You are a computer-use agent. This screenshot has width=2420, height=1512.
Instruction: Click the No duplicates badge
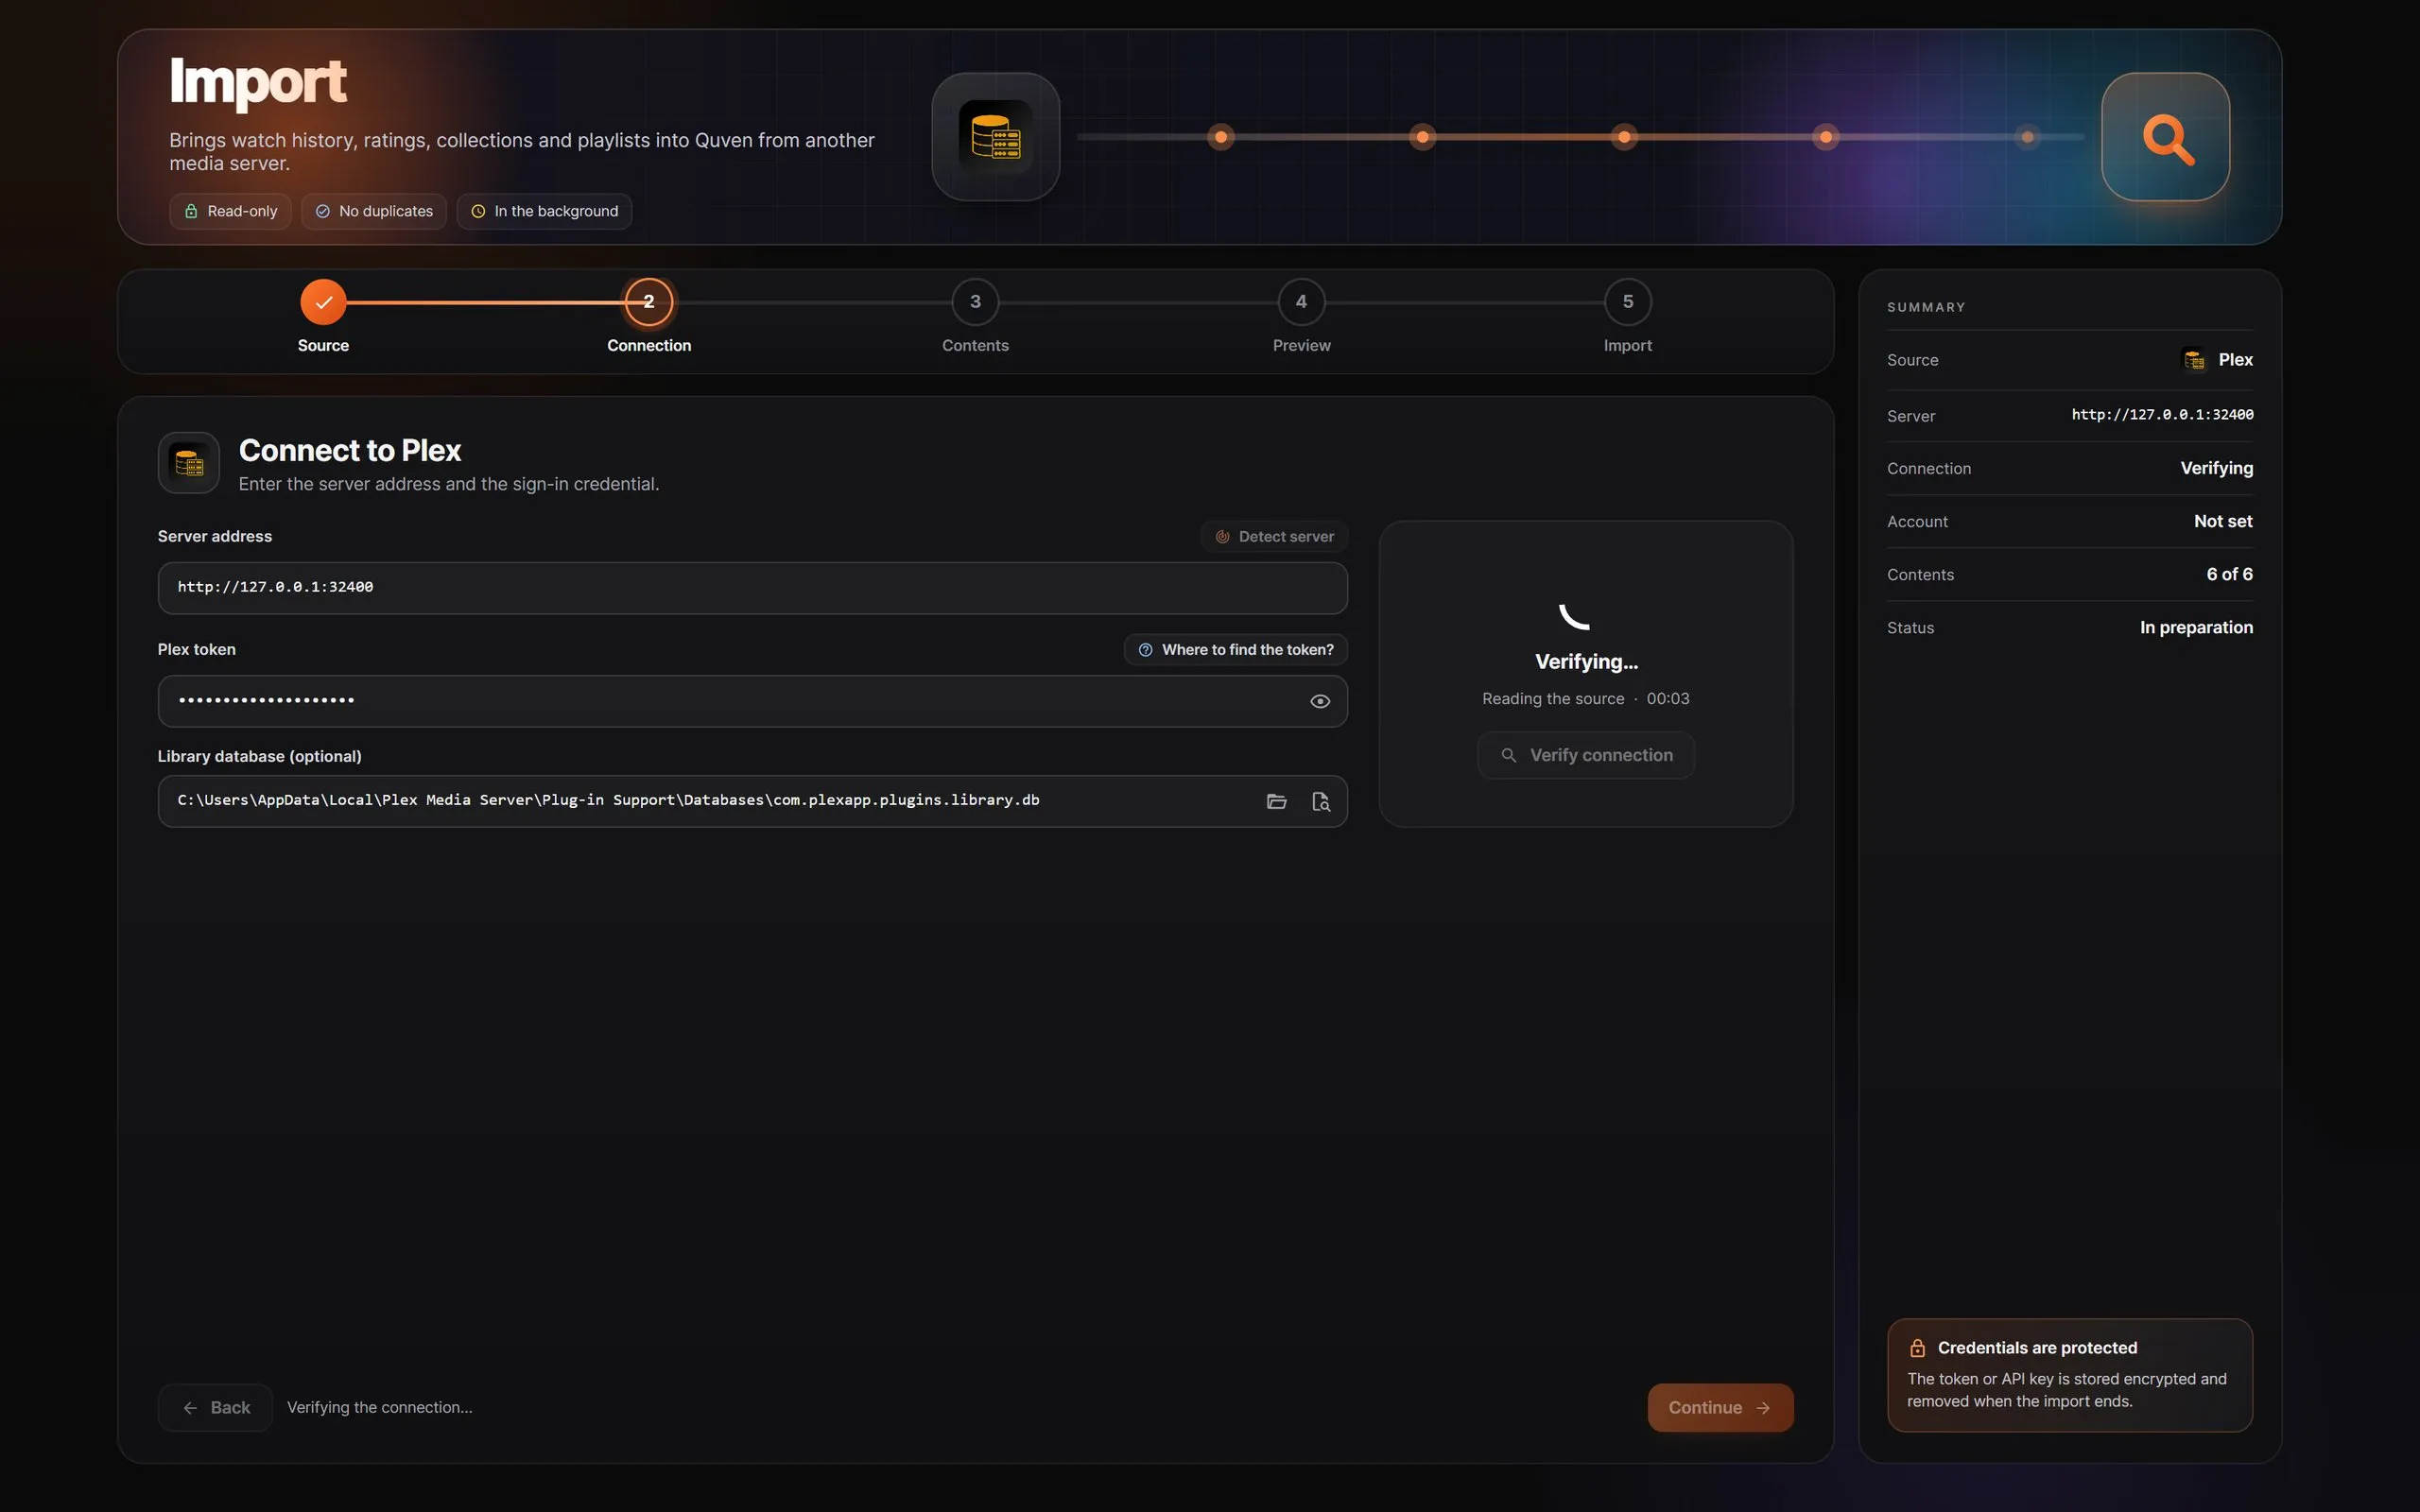374,211
